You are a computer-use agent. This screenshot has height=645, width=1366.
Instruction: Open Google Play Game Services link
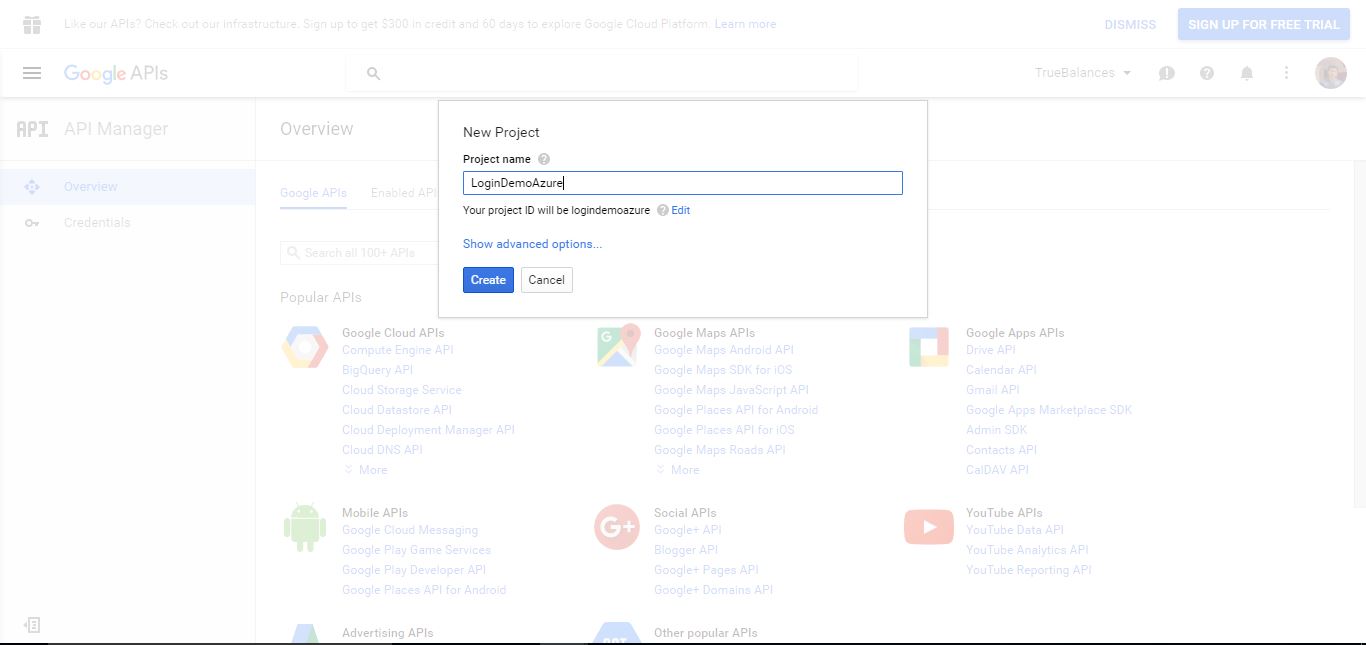coord(416,550)
